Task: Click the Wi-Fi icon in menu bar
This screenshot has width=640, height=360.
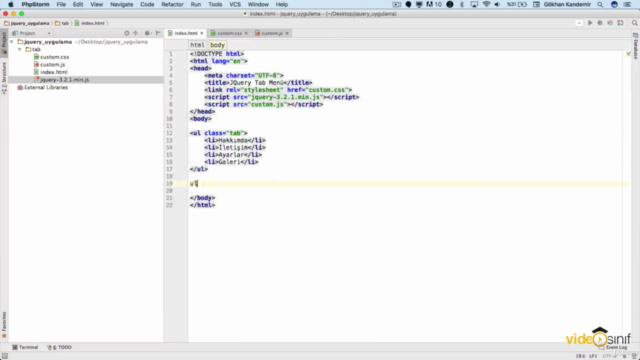Action: coord(486,4)
